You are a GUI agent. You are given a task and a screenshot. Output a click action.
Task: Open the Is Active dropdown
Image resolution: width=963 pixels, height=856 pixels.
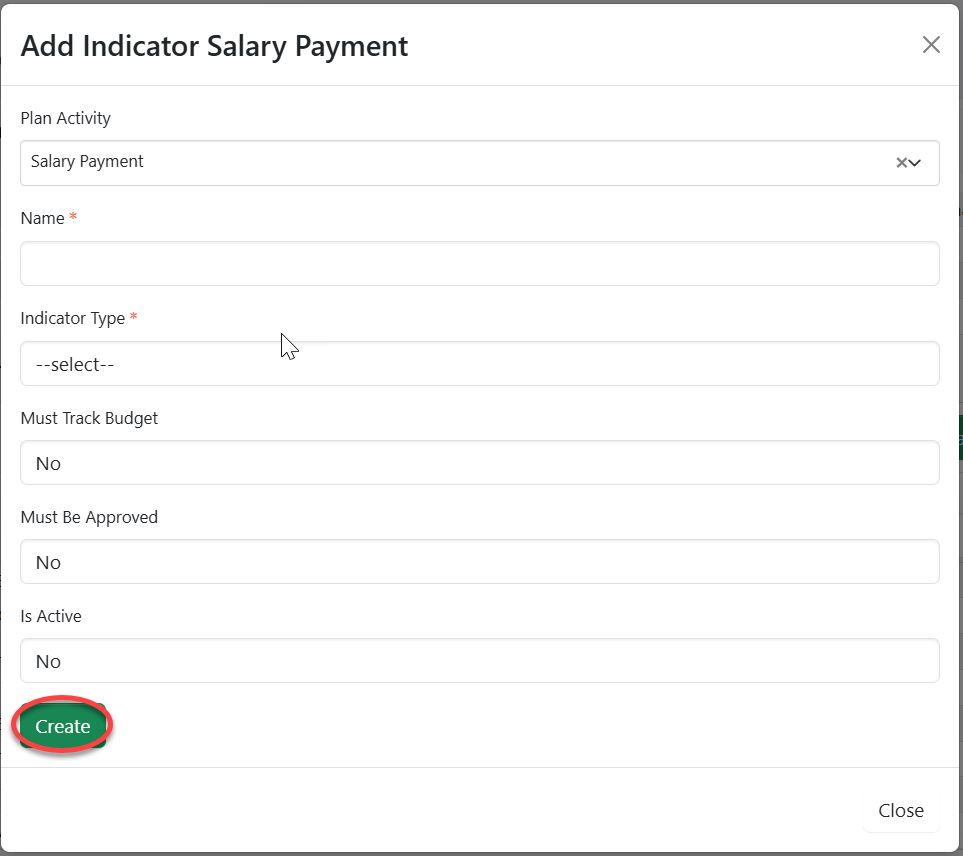click(x=480, y=661)
